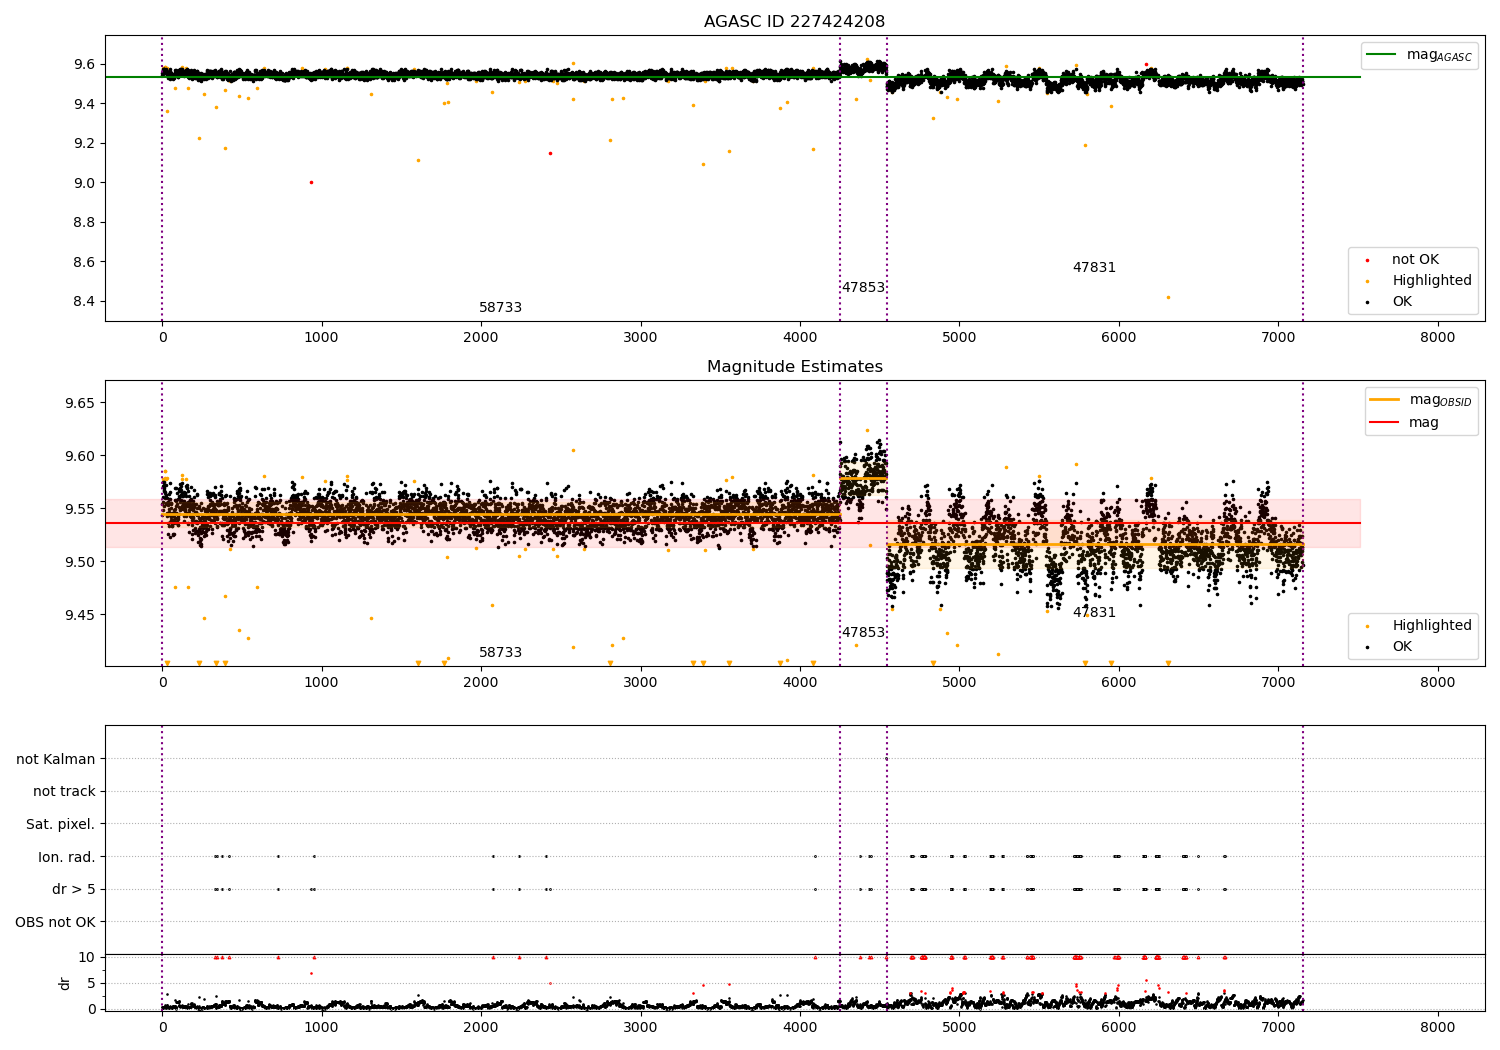Click the 6000 x-axis tick of the bottom plot
The height and width of the screenshot is (1050, 1500).
[1119, 1027]
